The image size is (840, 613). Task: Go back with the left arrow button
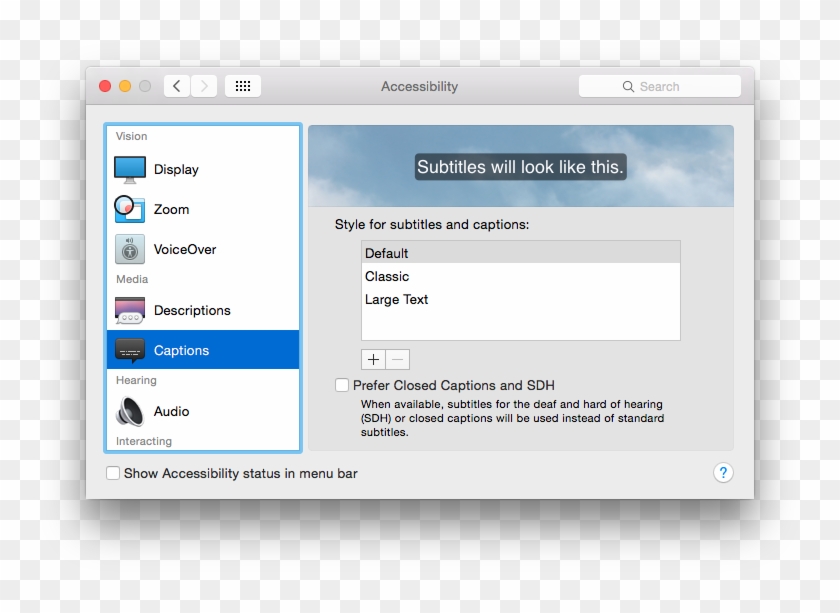(177, 86)
